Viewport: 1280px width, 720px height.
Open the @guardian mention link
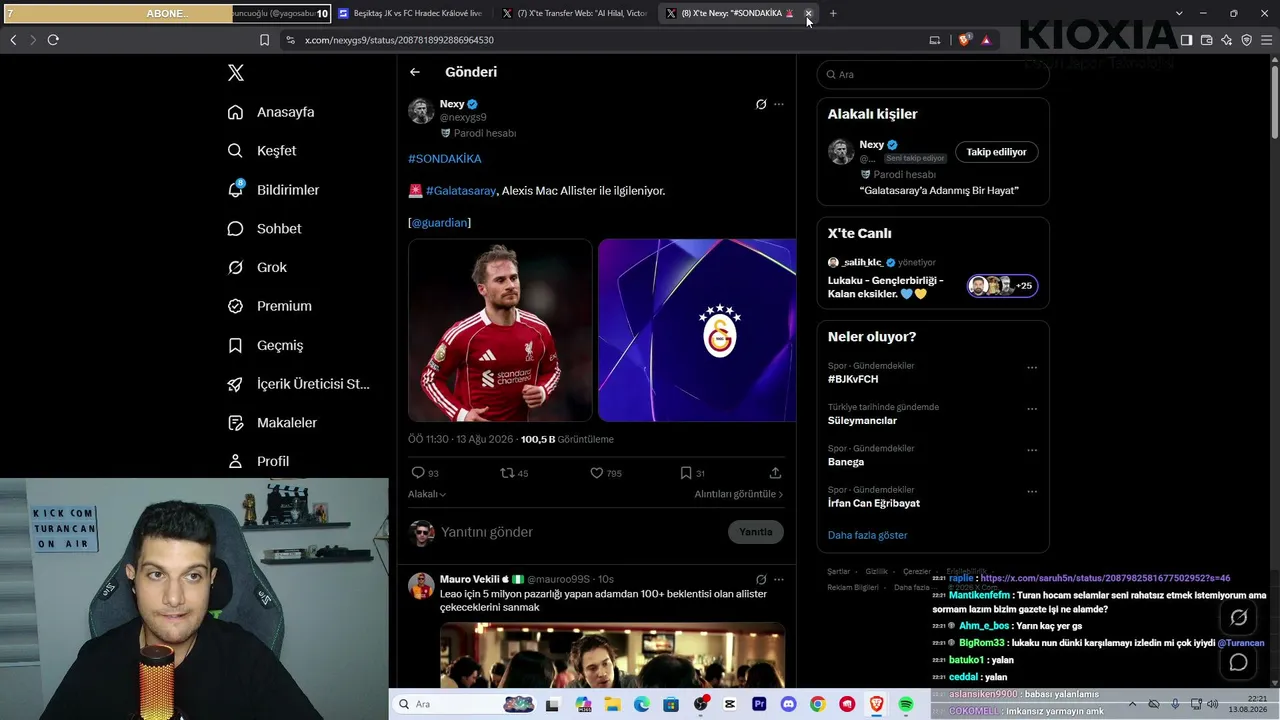pyautogui.click(x=440, y=223)
